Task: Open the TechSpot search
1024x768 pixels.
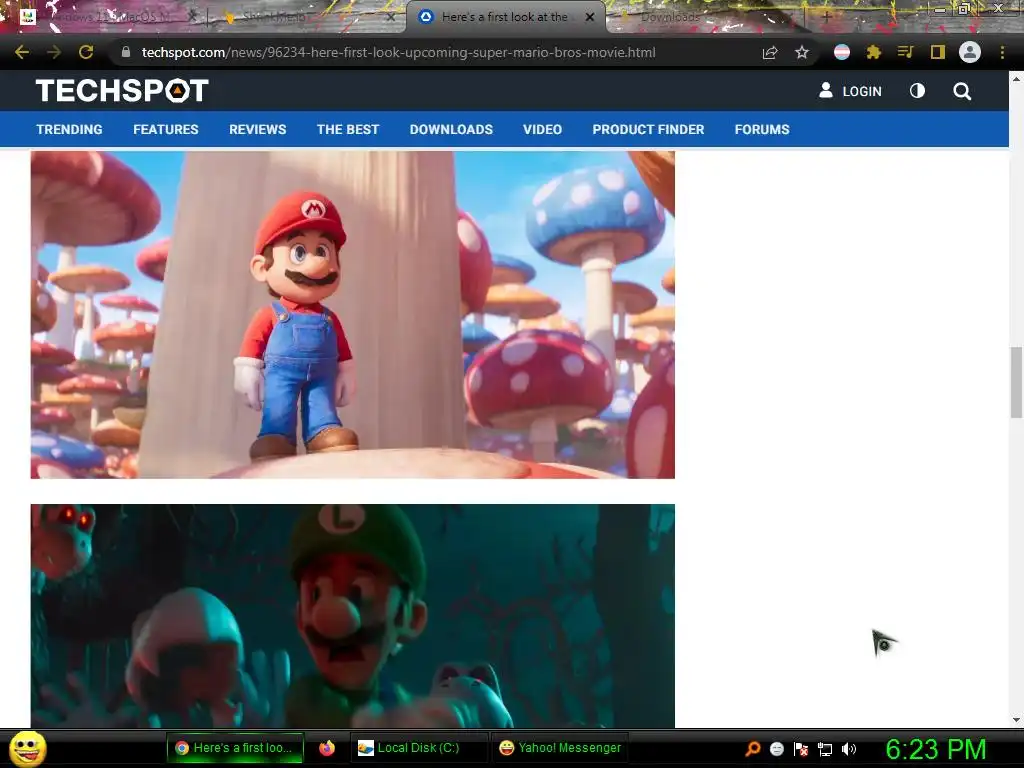Action: tap(962, 91)
